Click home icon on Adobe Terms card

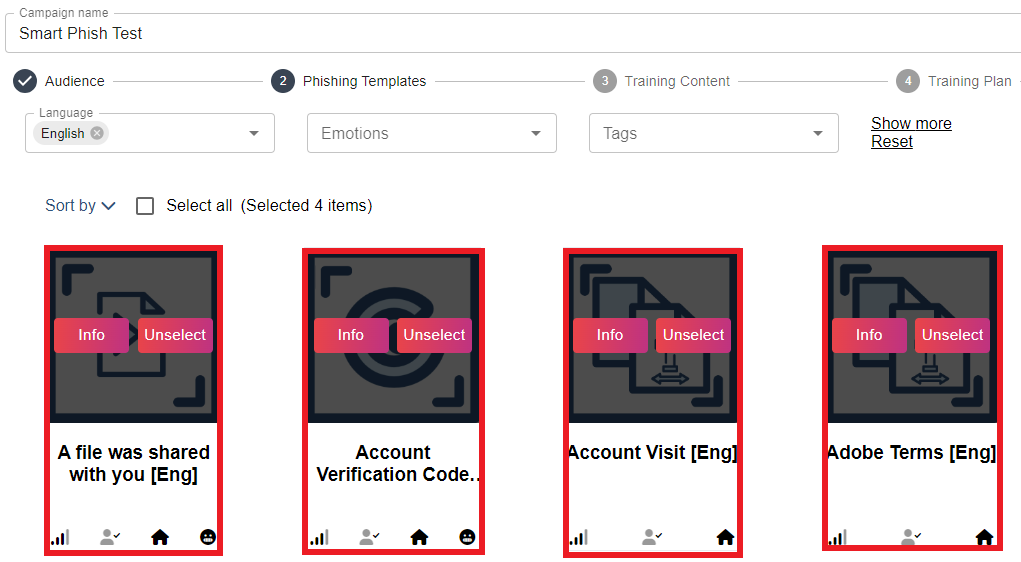pyautogui.click(x=984, y=538)
